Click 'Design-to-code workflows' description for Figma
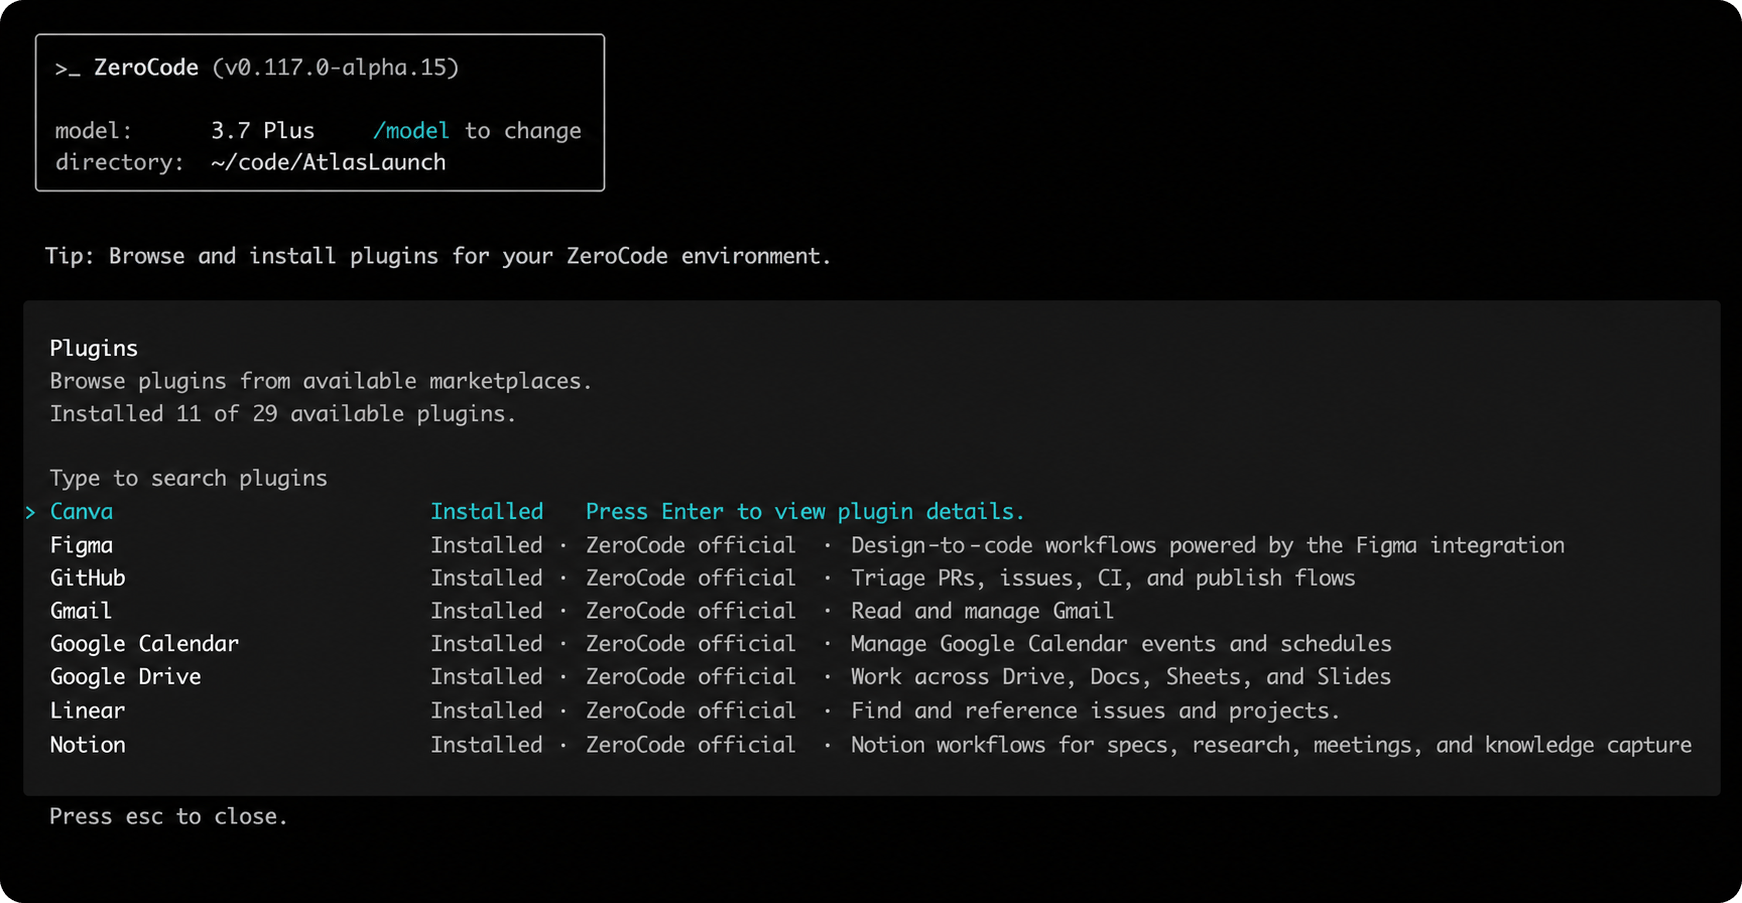 tap(1208, 545)
